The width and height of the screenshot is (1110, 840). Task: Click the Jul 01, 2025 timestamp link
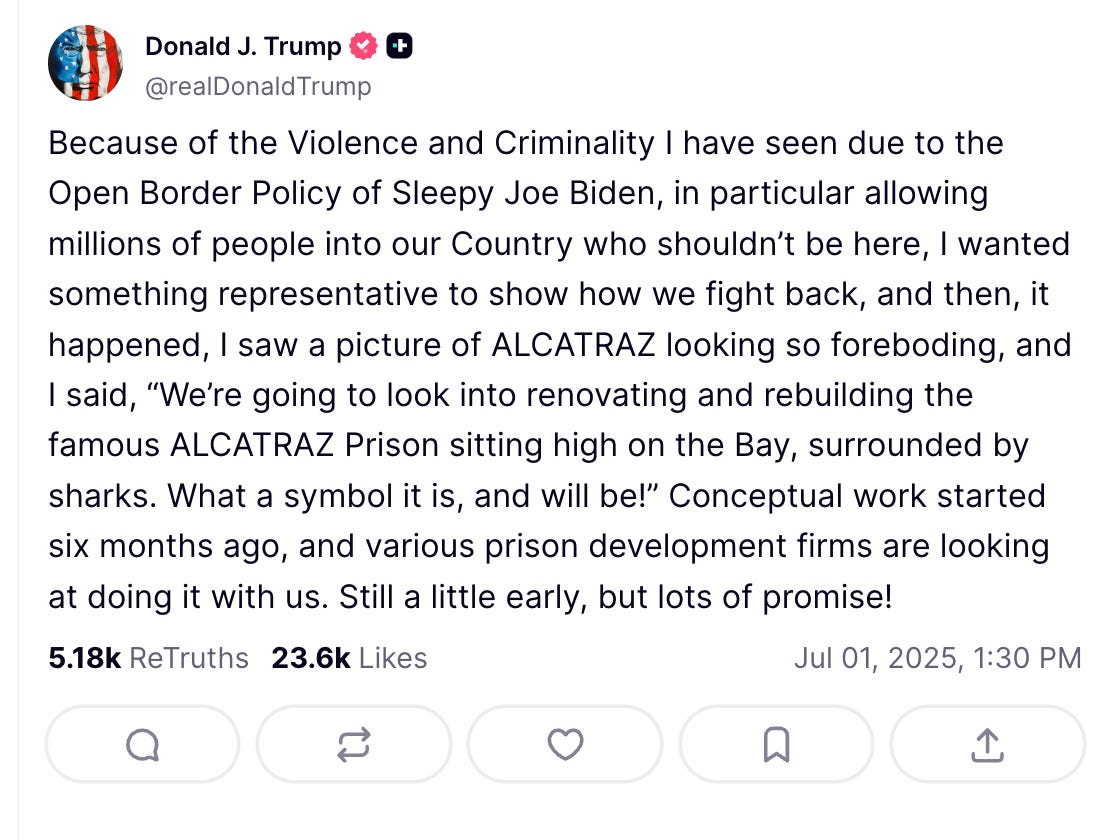(x=938, y=658)
